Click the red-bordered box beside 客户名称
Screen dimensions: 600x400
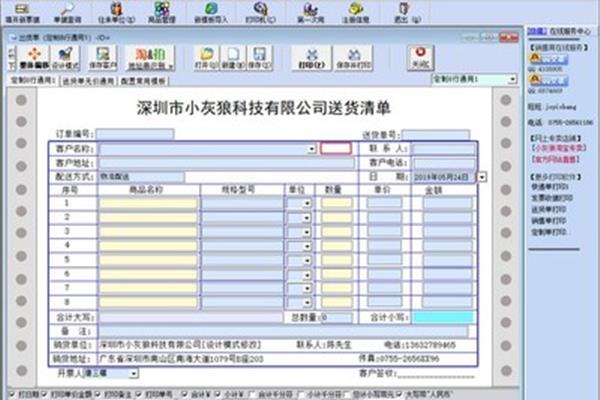pyautogui.click(x=336, y=149)
